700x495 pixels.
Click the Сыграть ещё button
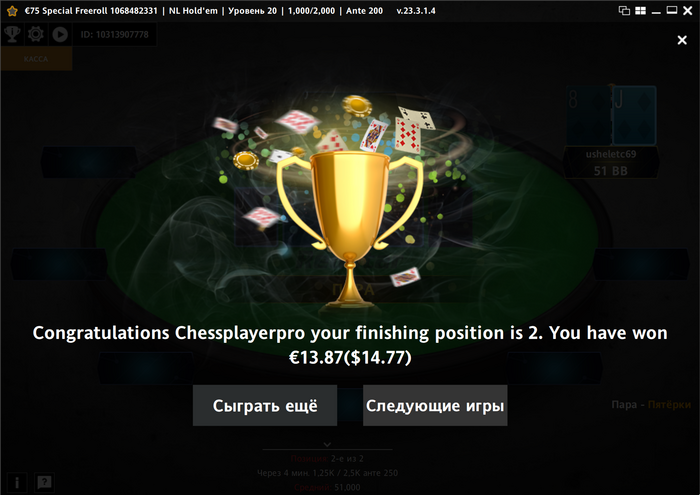pos(265,405)
